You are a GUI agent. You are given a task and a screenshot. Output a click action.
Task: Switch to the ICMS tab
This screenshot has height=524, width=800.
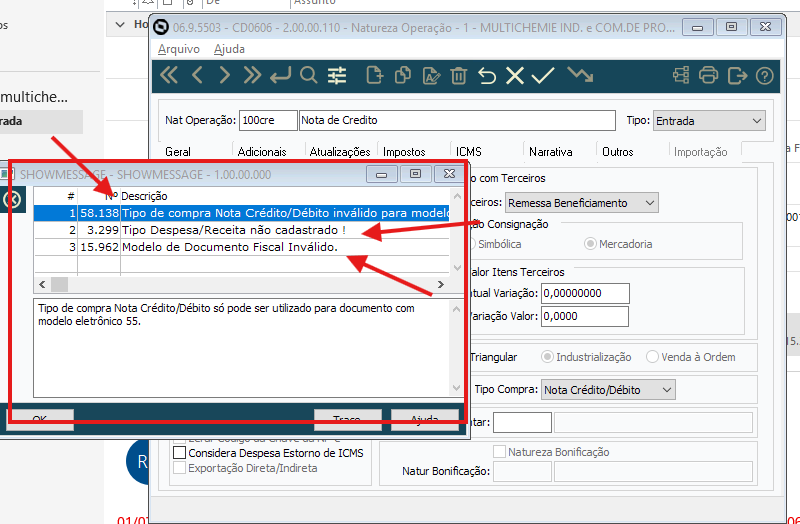tap(468, 152)
